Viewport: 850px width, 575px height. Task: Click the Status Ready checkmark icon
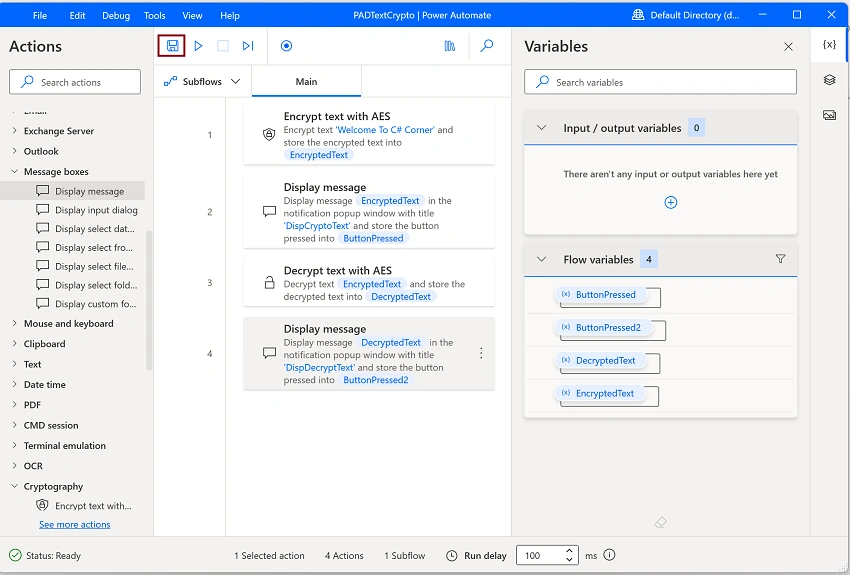15,555
